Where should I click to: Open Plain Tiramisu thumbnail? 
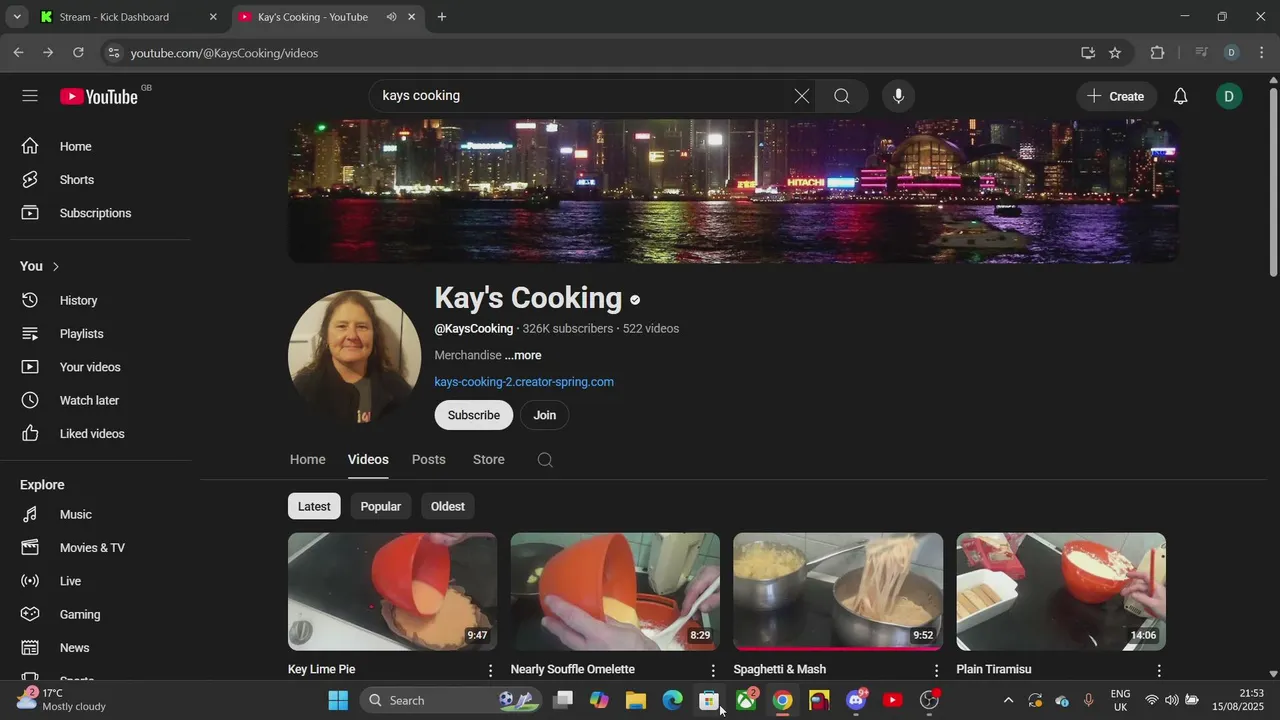1061,591
